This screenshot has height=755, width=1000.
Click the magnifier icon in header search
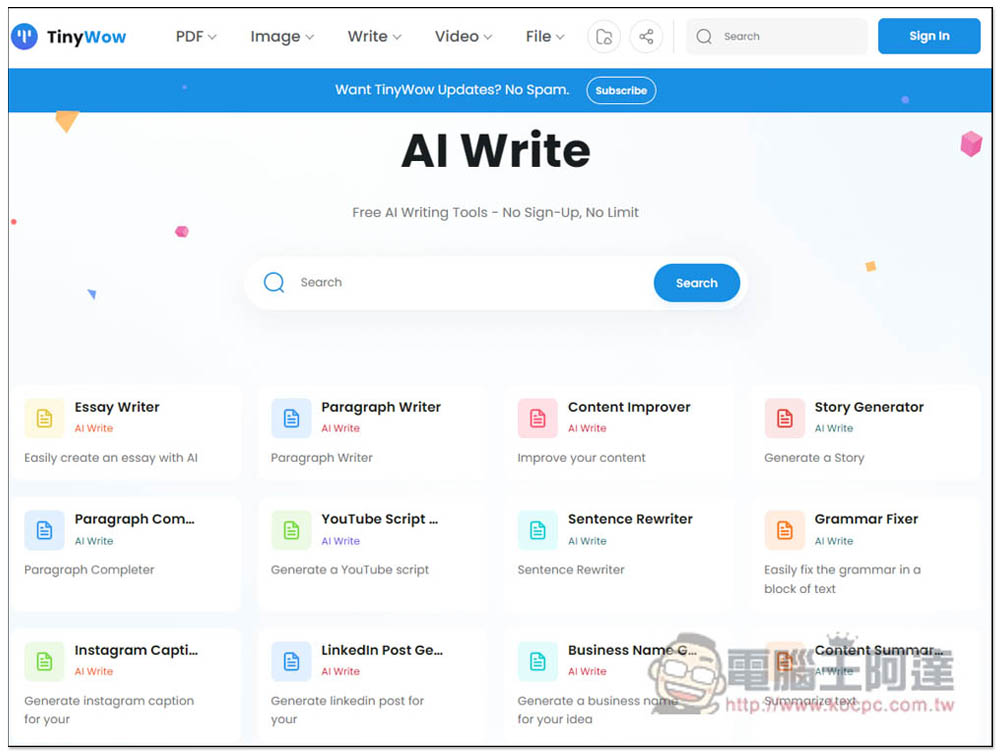pos(704,36)
